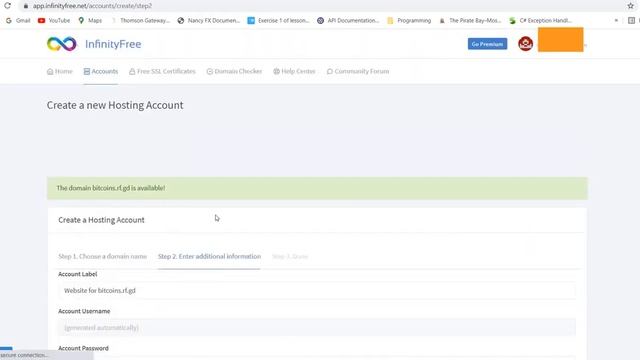Open the Thomson Gateway bookmark
640x360 pixels.
click(140, 20)
